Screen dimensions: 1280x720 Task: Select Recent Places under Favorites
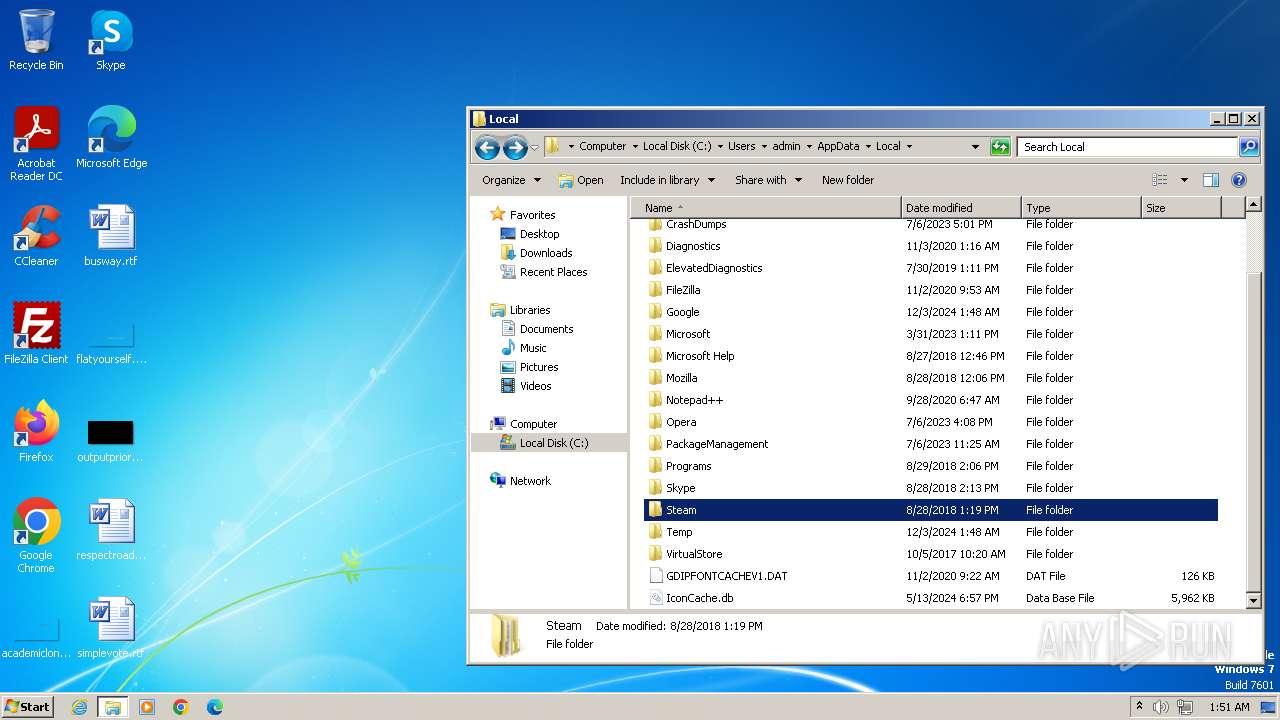553,272
